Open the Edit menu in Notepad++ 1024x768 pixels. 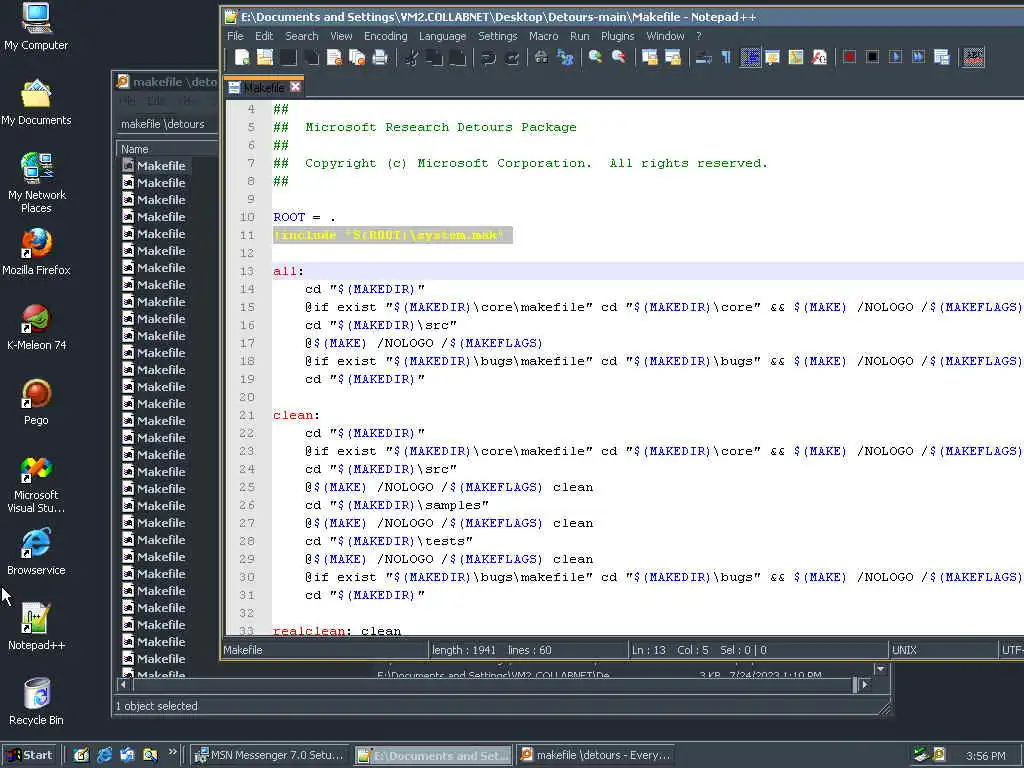pos(264,36)
